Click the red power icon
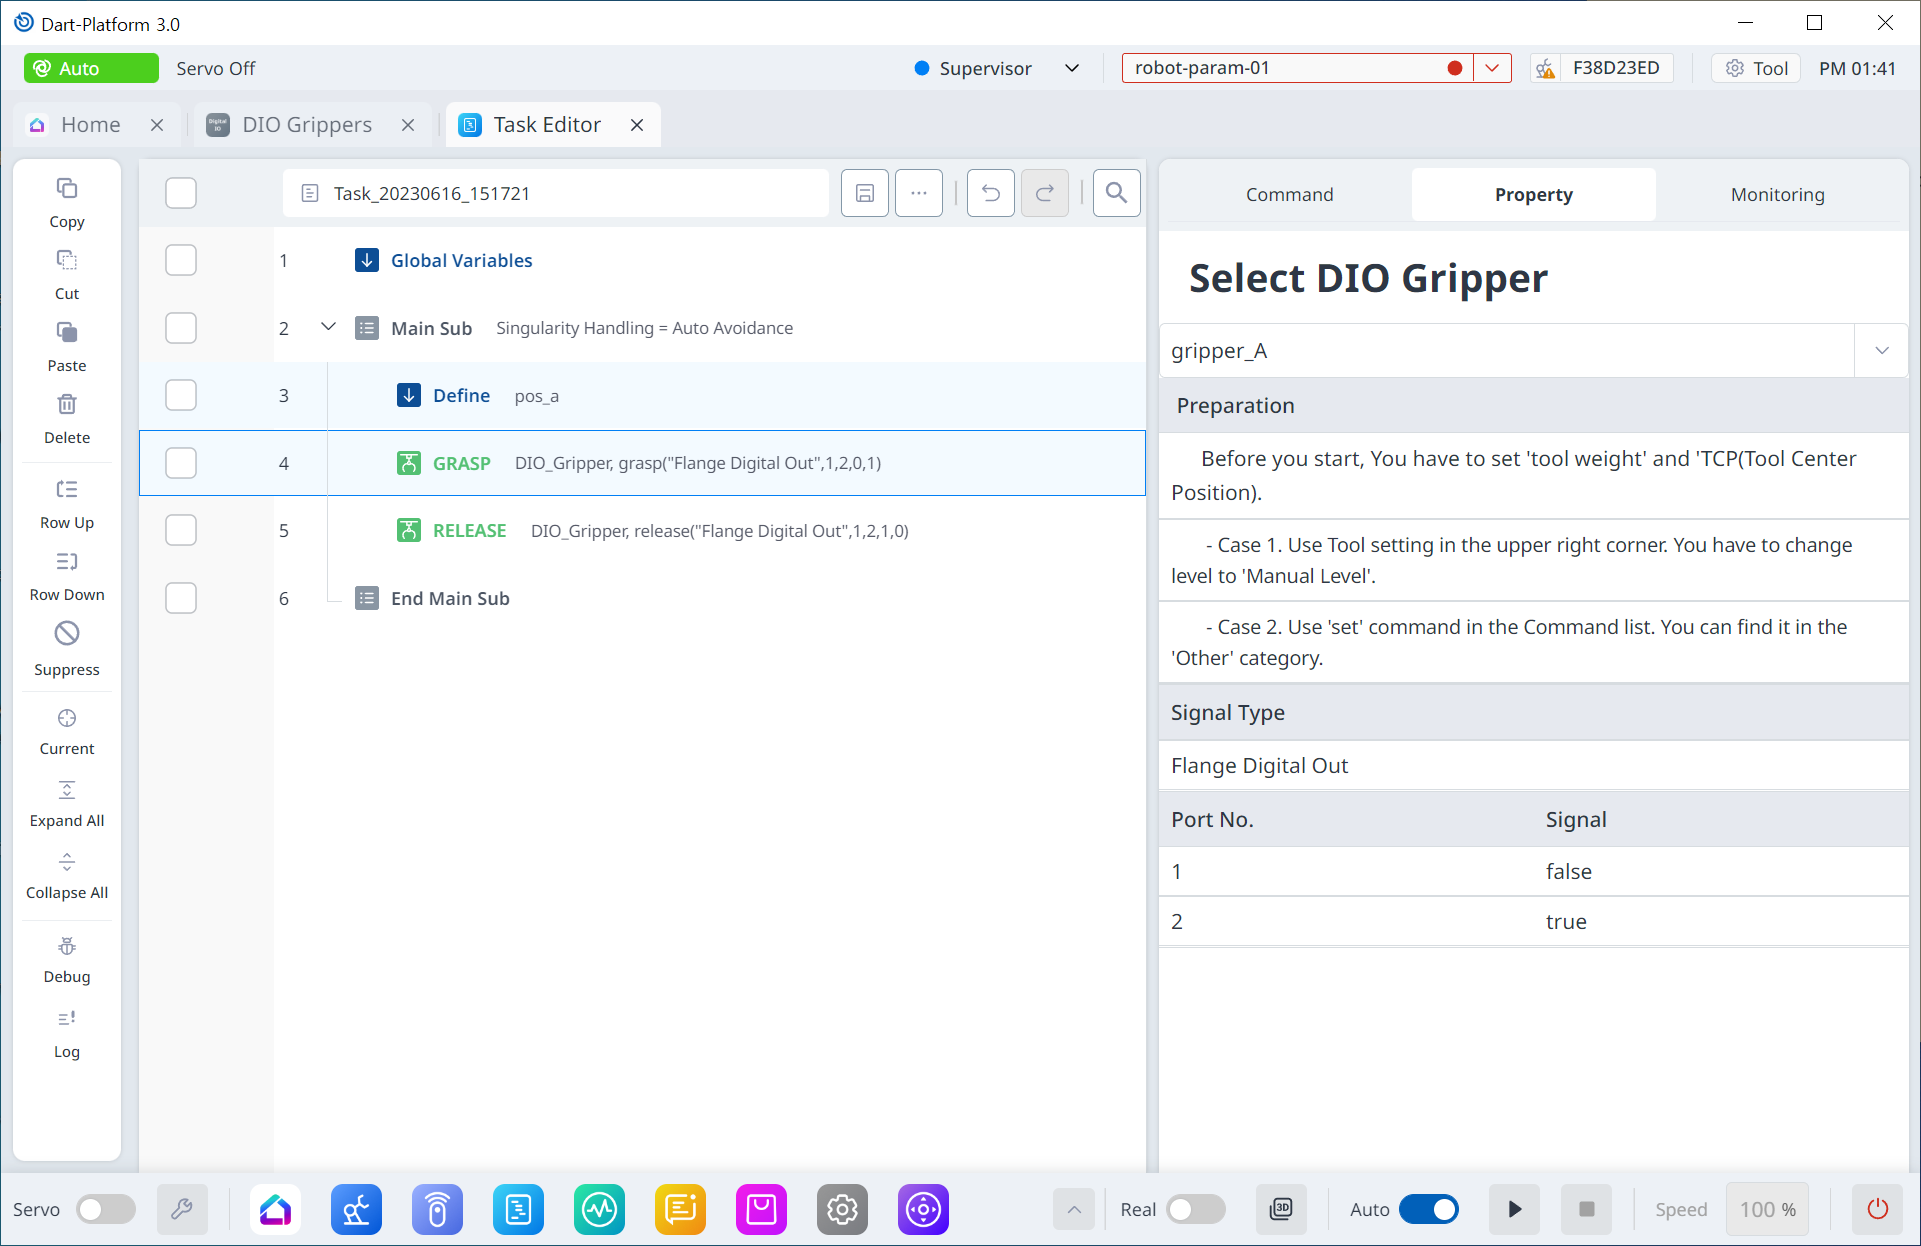The image size is (1921, 1246). (x=1877, y=1209)
